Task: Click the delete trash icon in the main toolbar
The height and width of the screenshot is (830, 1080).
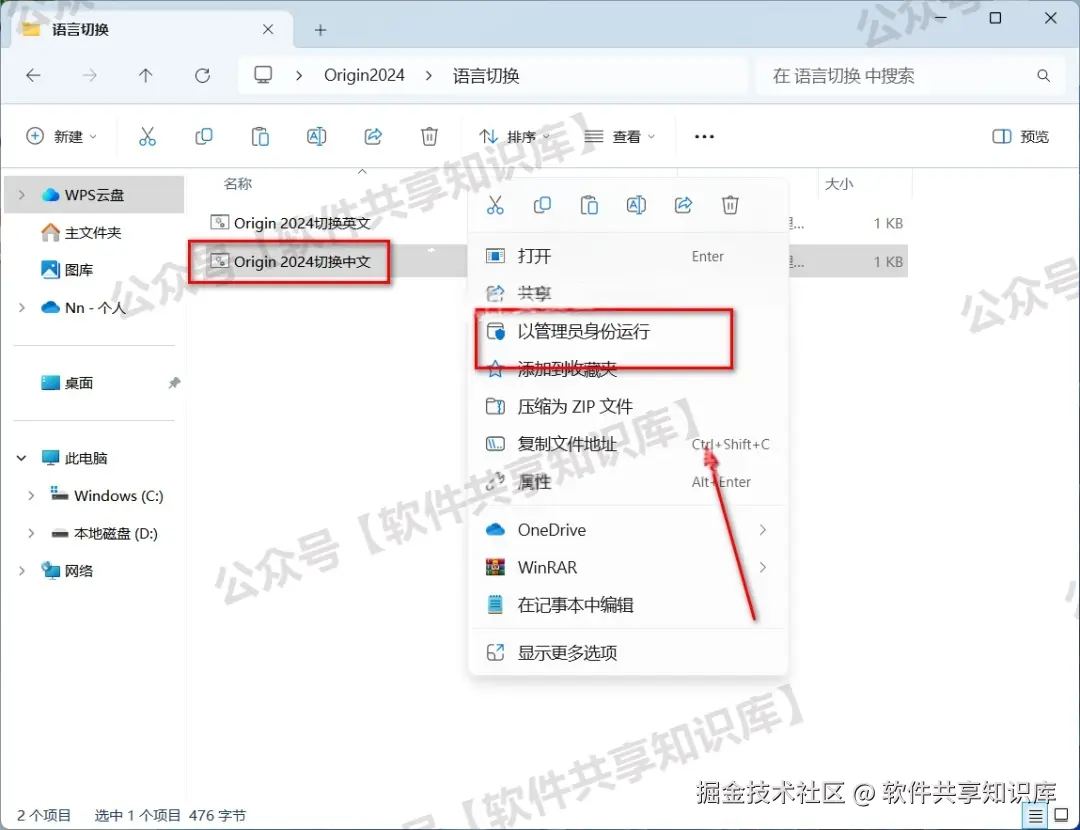Action: click(x=429, y=136)
